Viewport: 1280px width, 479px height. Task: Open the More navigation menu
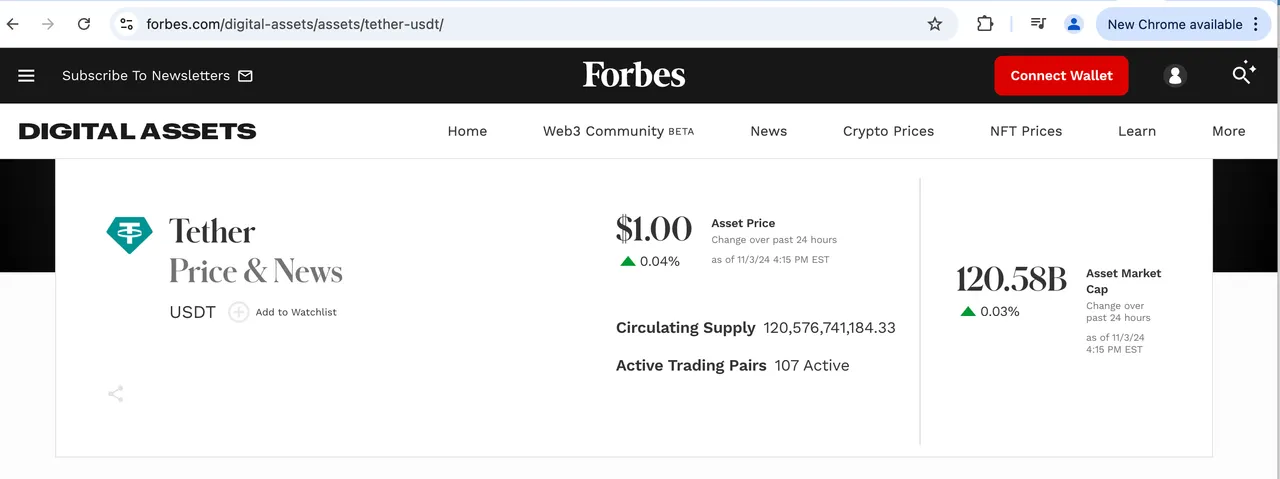1228,131
